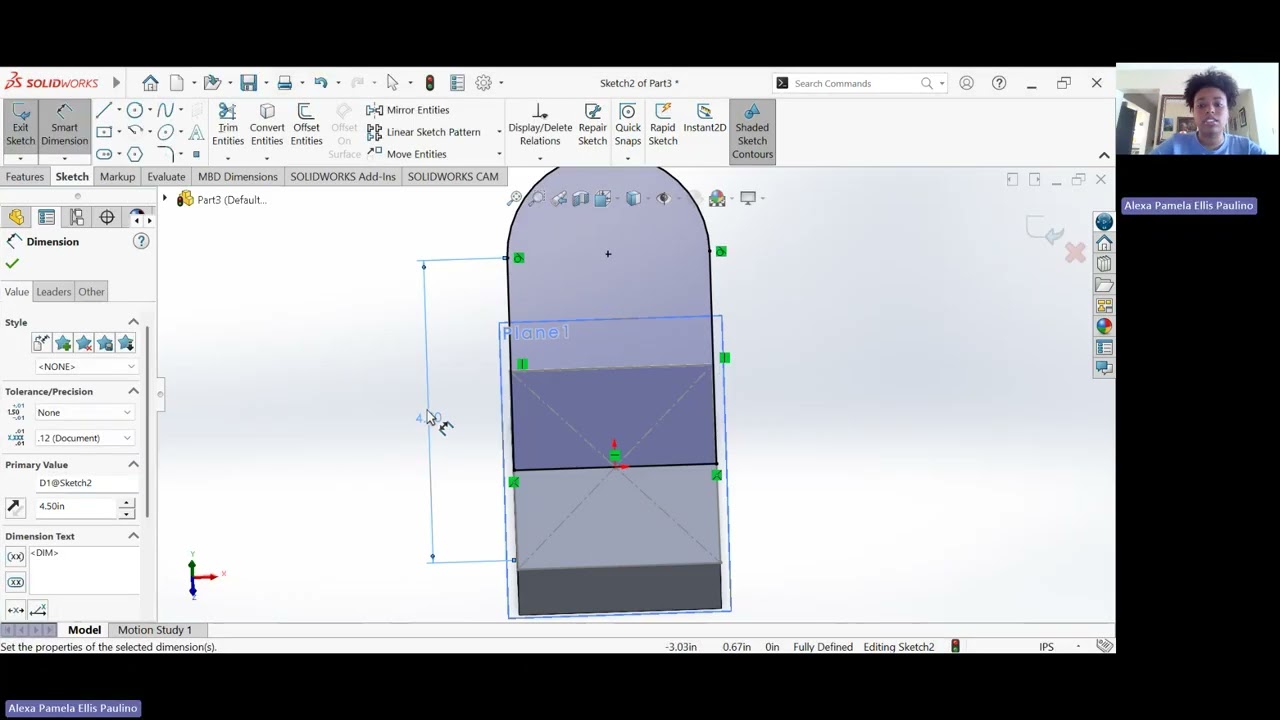The height and width of the screenshot is (720, 1280).
Task: Expand the Part3 tree node
Action: [165, 199]
